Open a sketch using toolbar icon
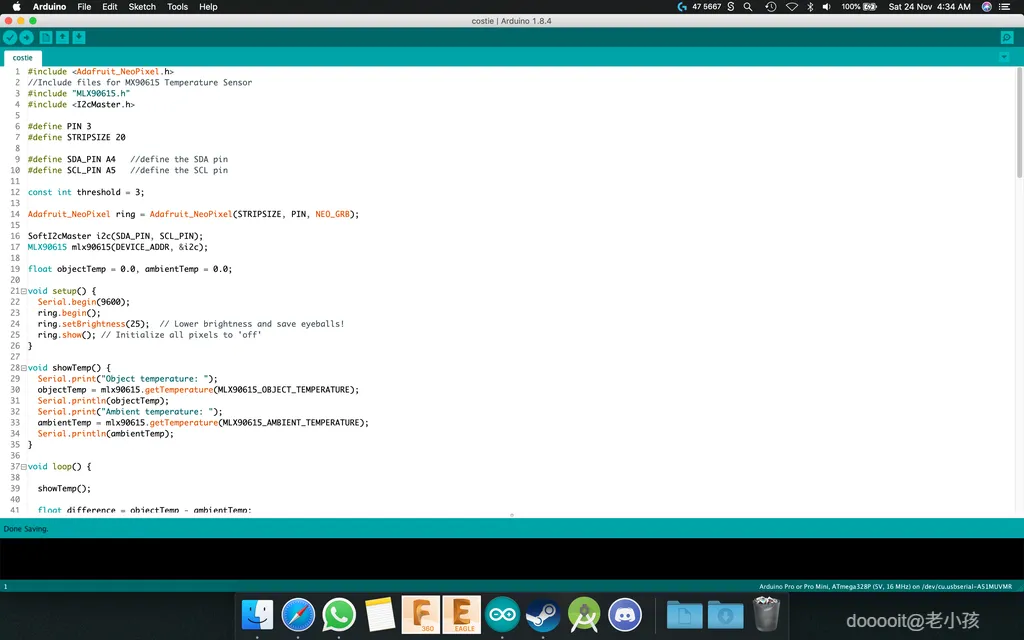The image size is (1024, 640). pos(62,38)
